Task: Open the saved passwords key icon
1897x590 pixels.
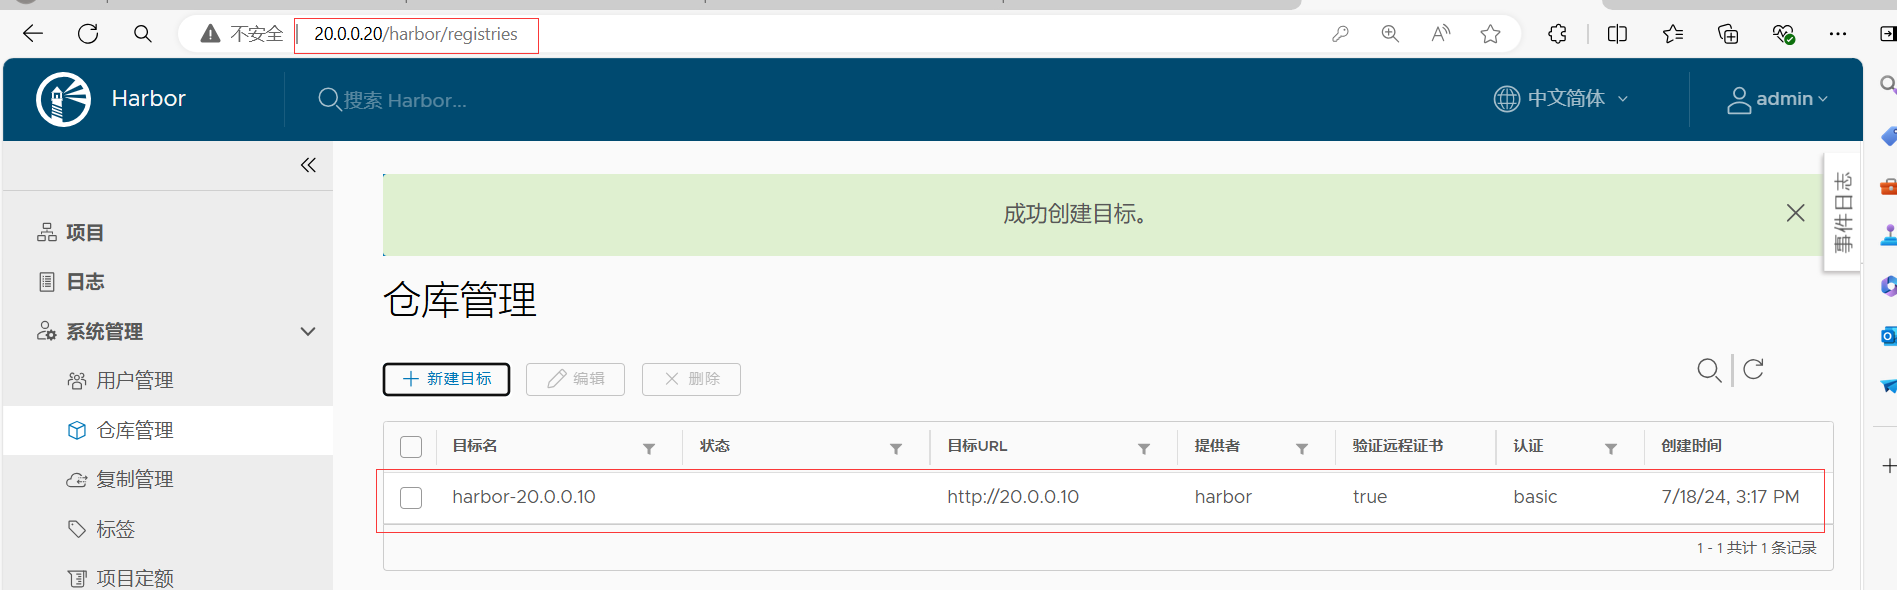Action: 1341,34
